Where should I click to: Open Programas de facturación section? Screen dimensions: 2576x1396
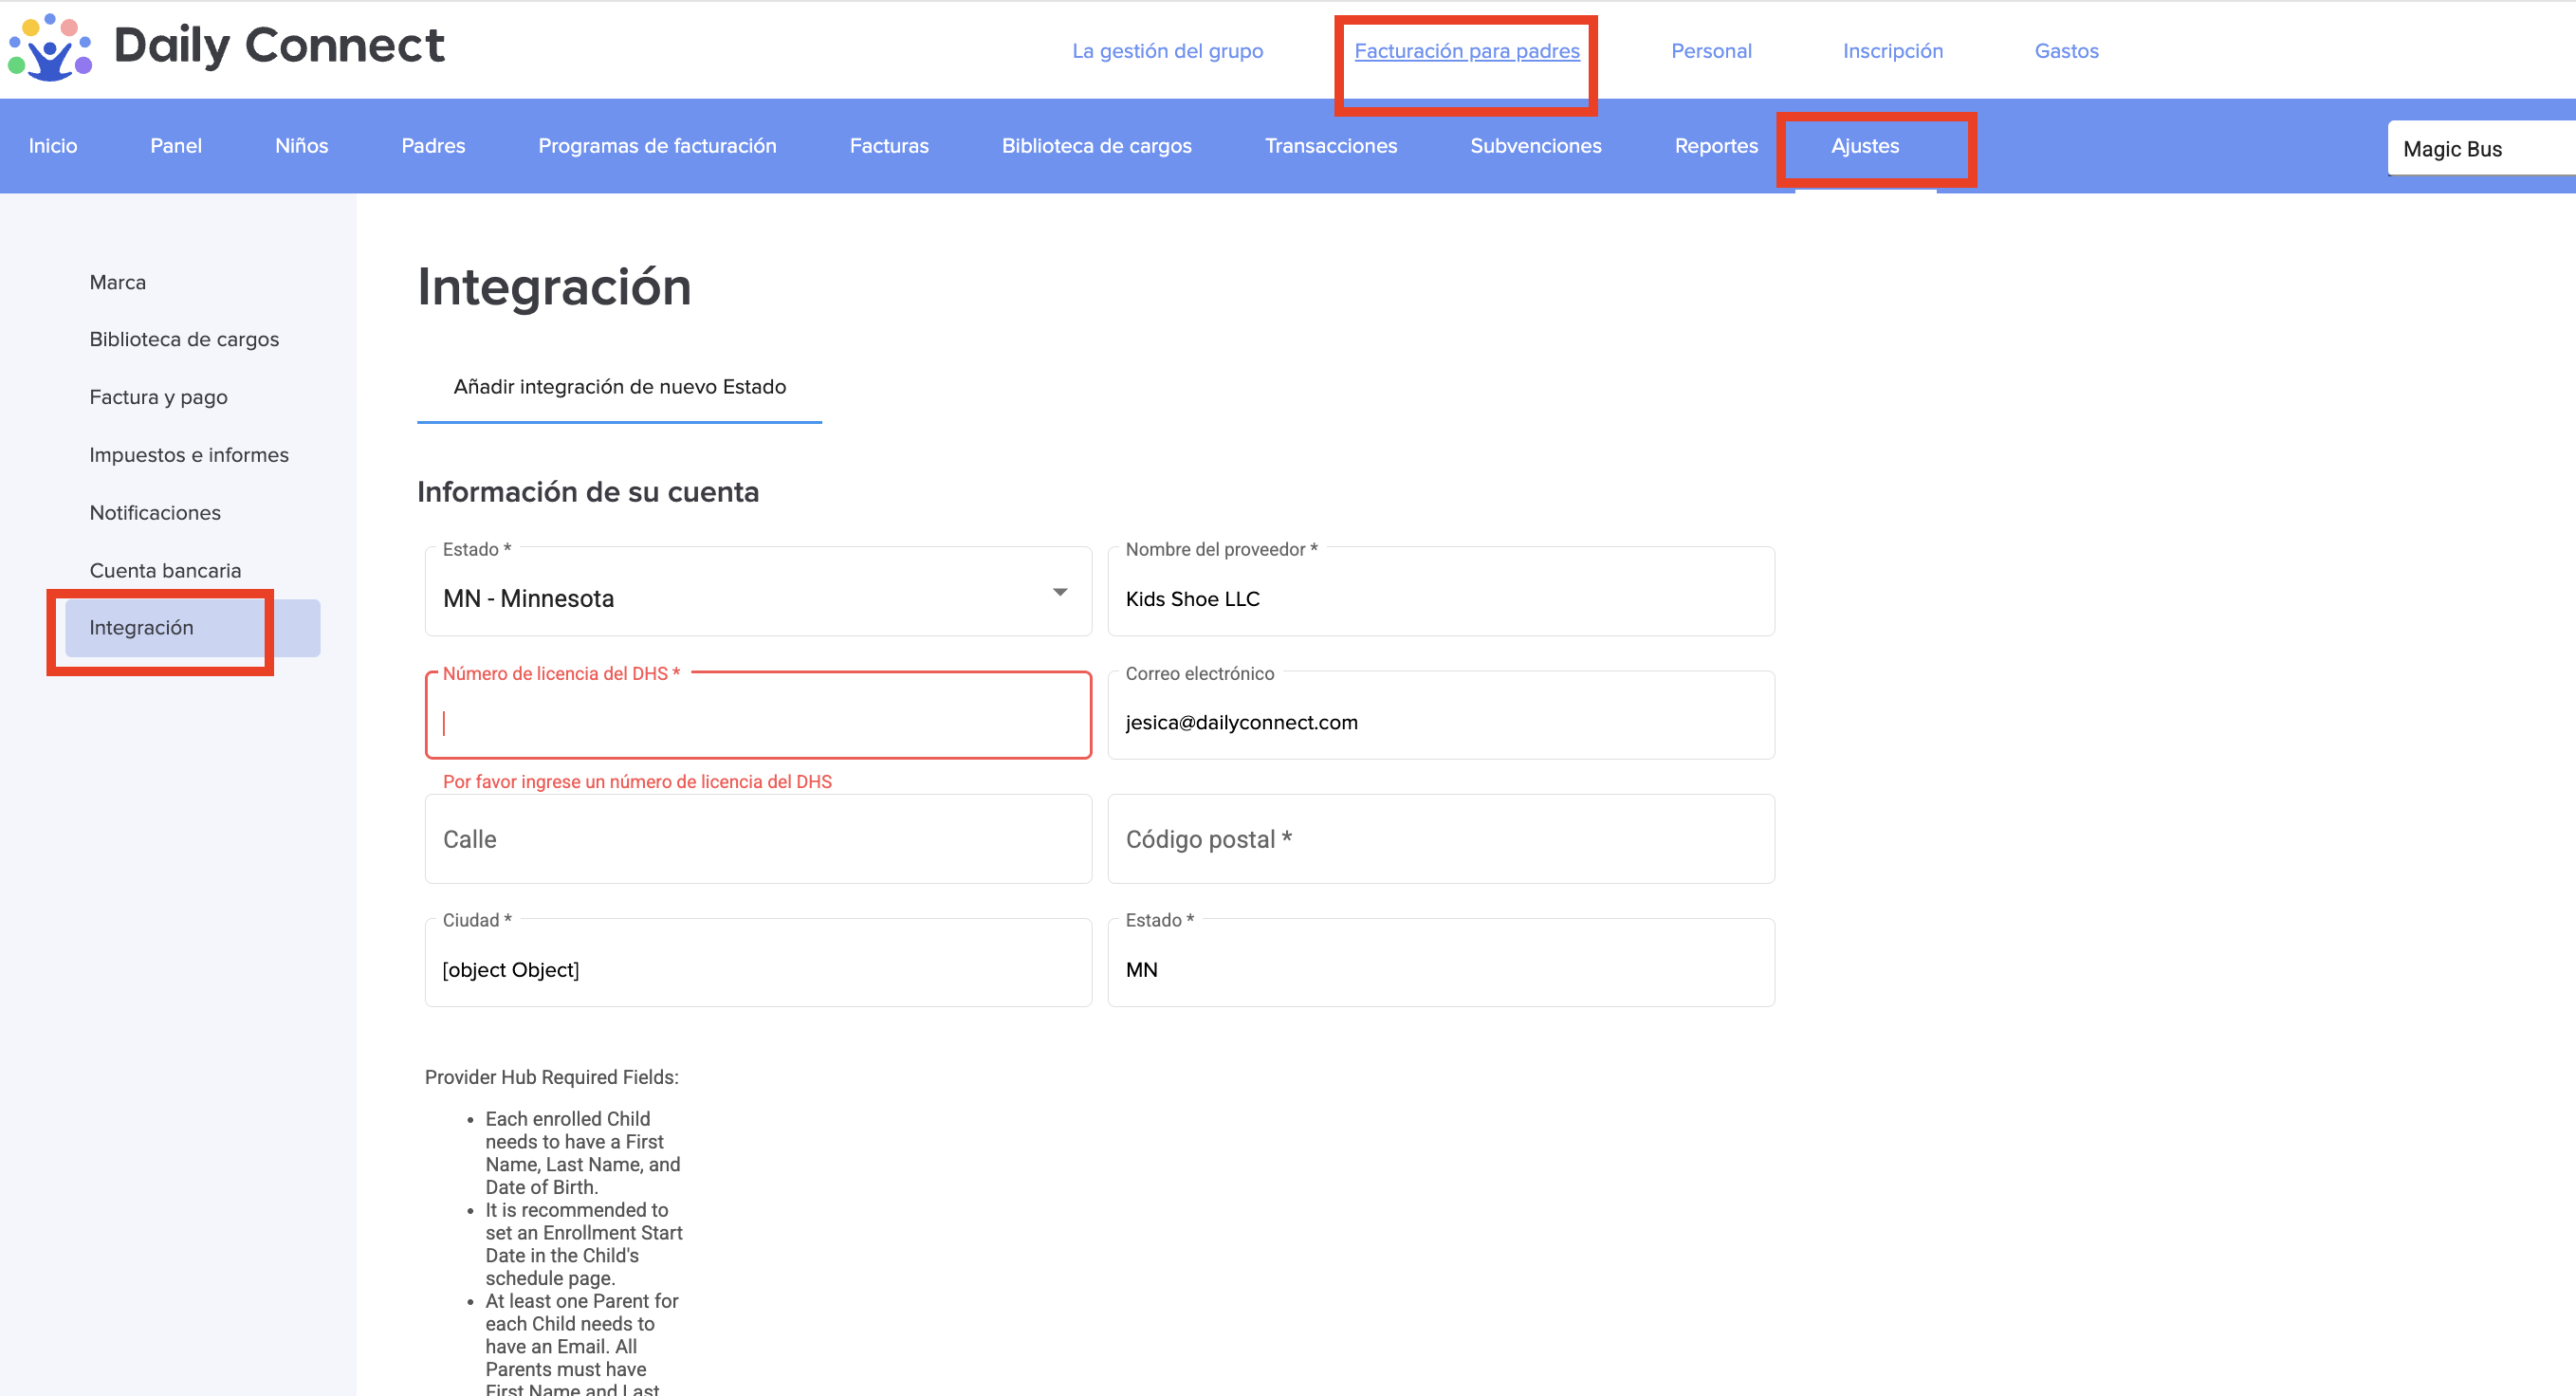[x=657, y=146]
